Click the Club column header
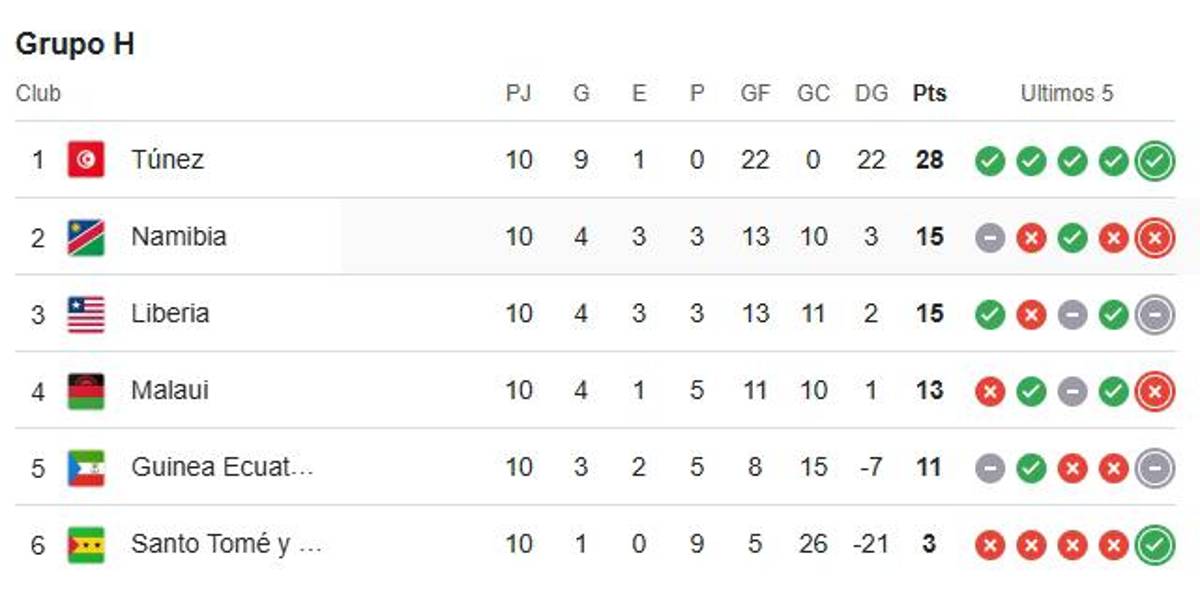This screenshot has width=1200, height=607. [x=38, y=94]
